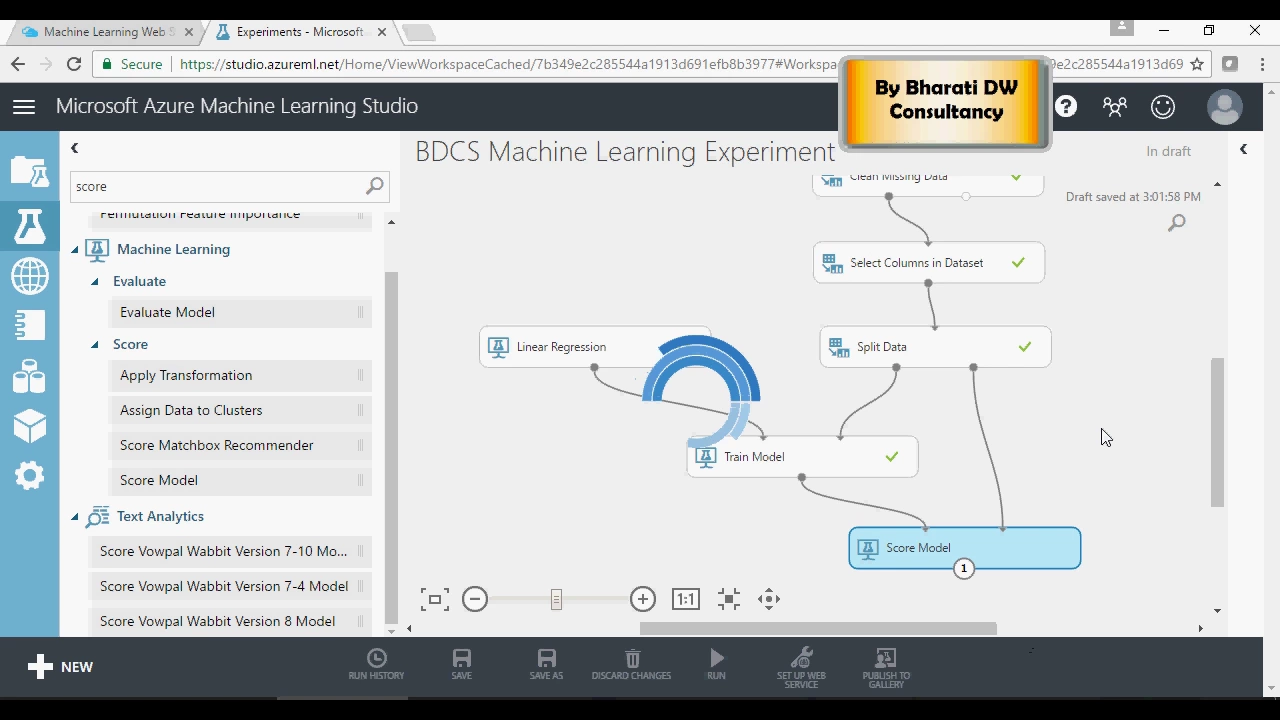
Task: Collapse the Score subcategory
Action: (x=95, y=345)
